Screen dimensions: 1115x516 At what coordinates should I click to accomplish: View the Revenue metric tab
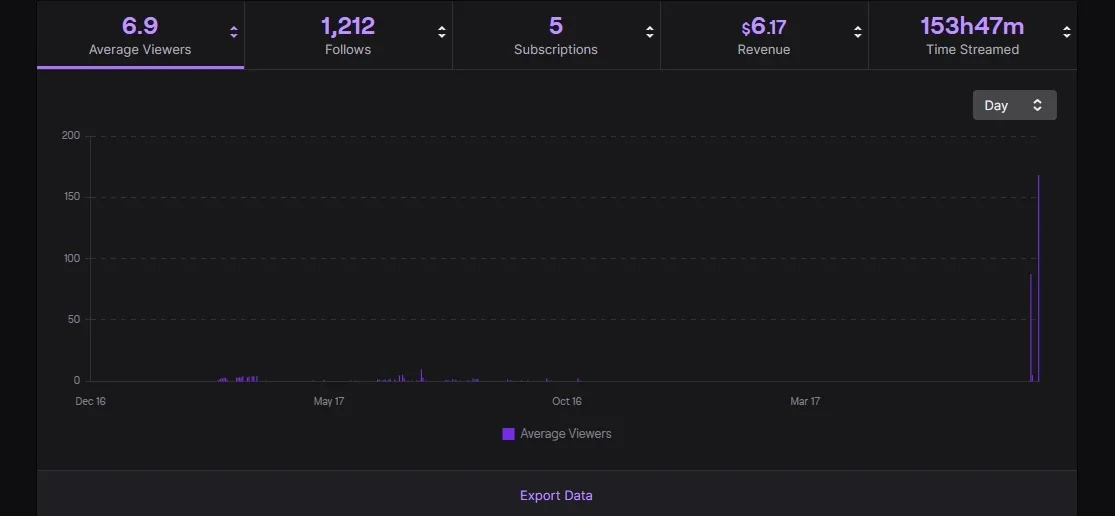(x=764, y=35)
